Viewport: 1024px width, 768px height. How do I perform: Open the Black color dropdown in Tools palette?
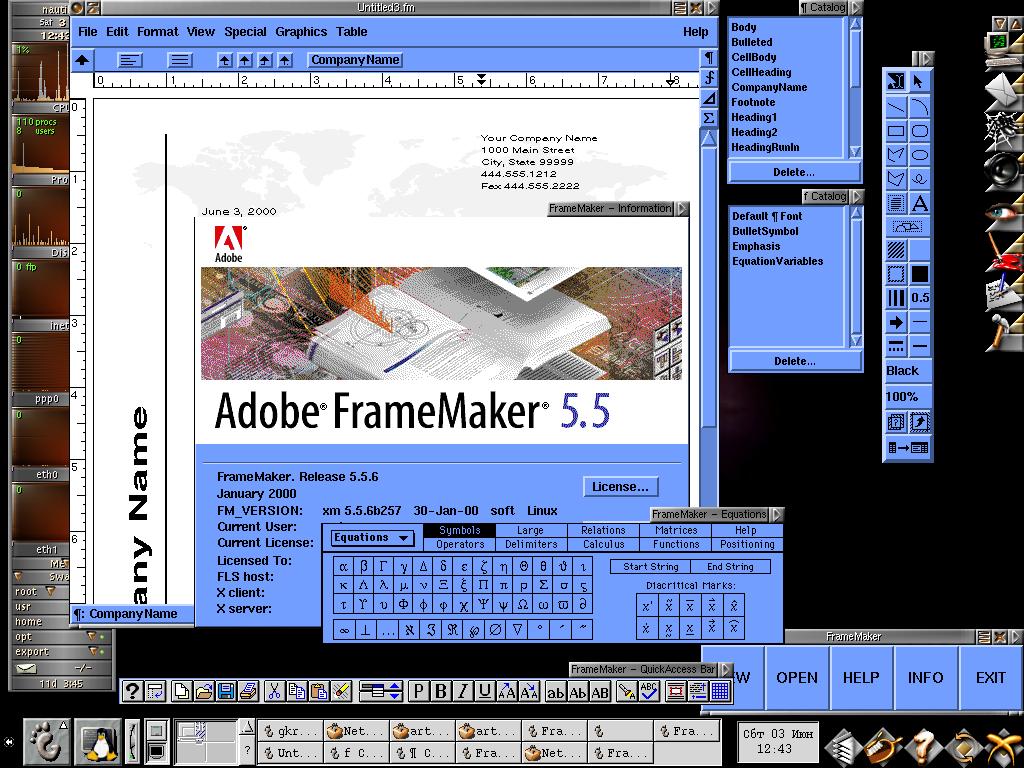[908, 371]
